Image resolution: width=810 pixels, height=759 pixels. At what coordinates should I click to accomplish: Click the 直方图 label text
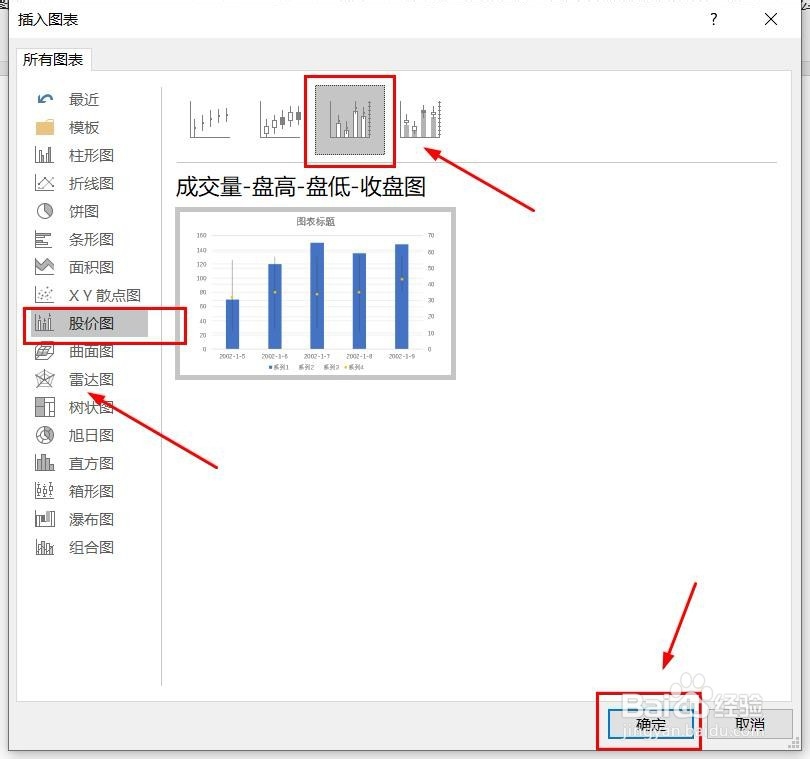pyautogui.click(x=91, y=463)
